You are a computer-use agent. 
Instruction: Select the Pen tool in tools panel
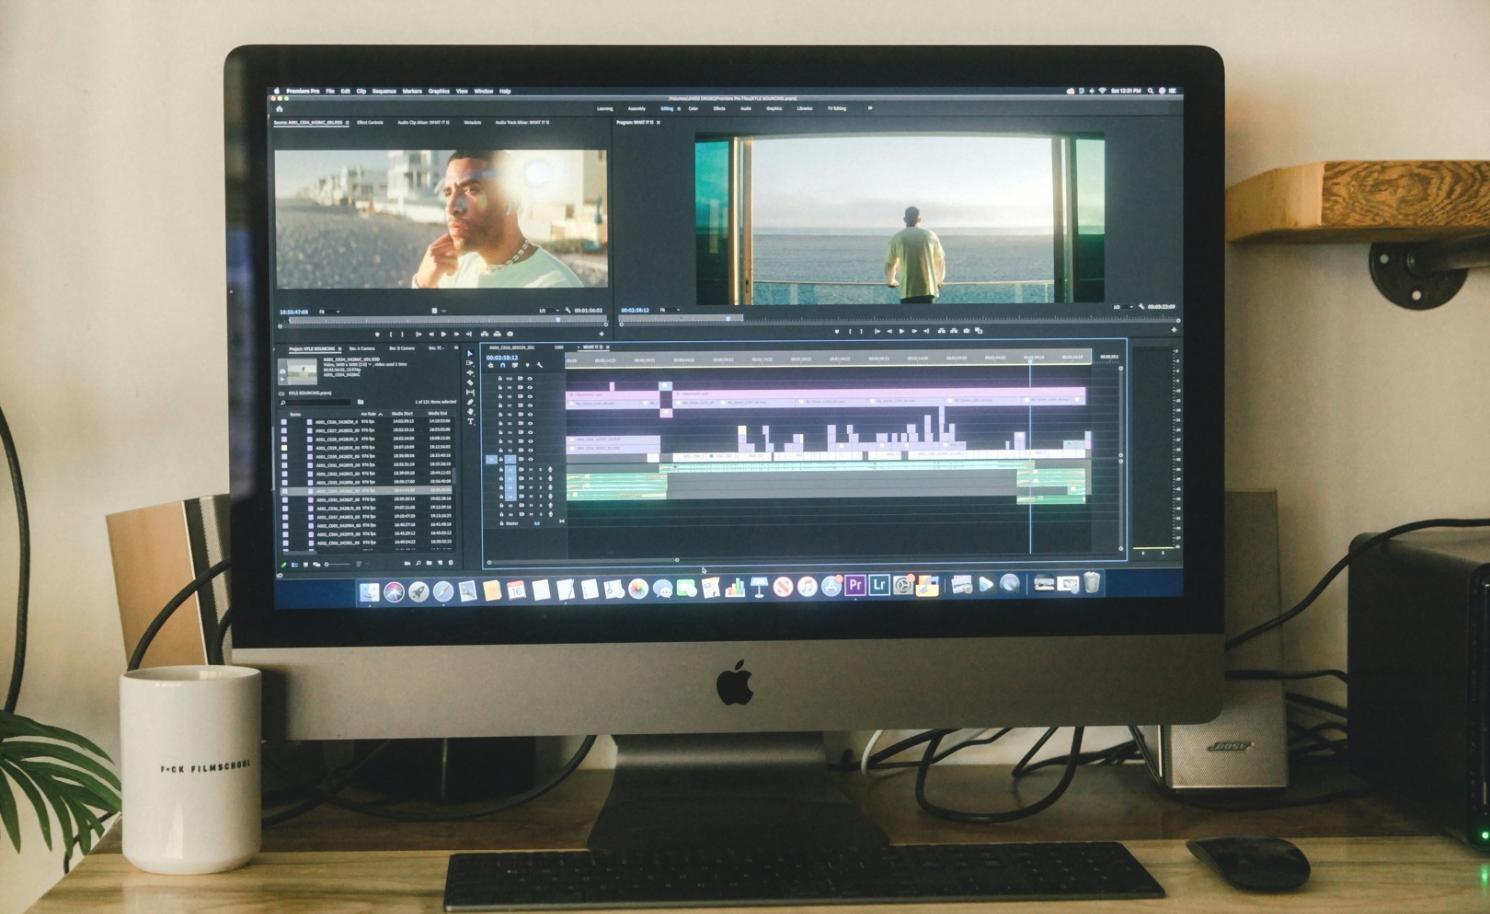coord(470,403)
